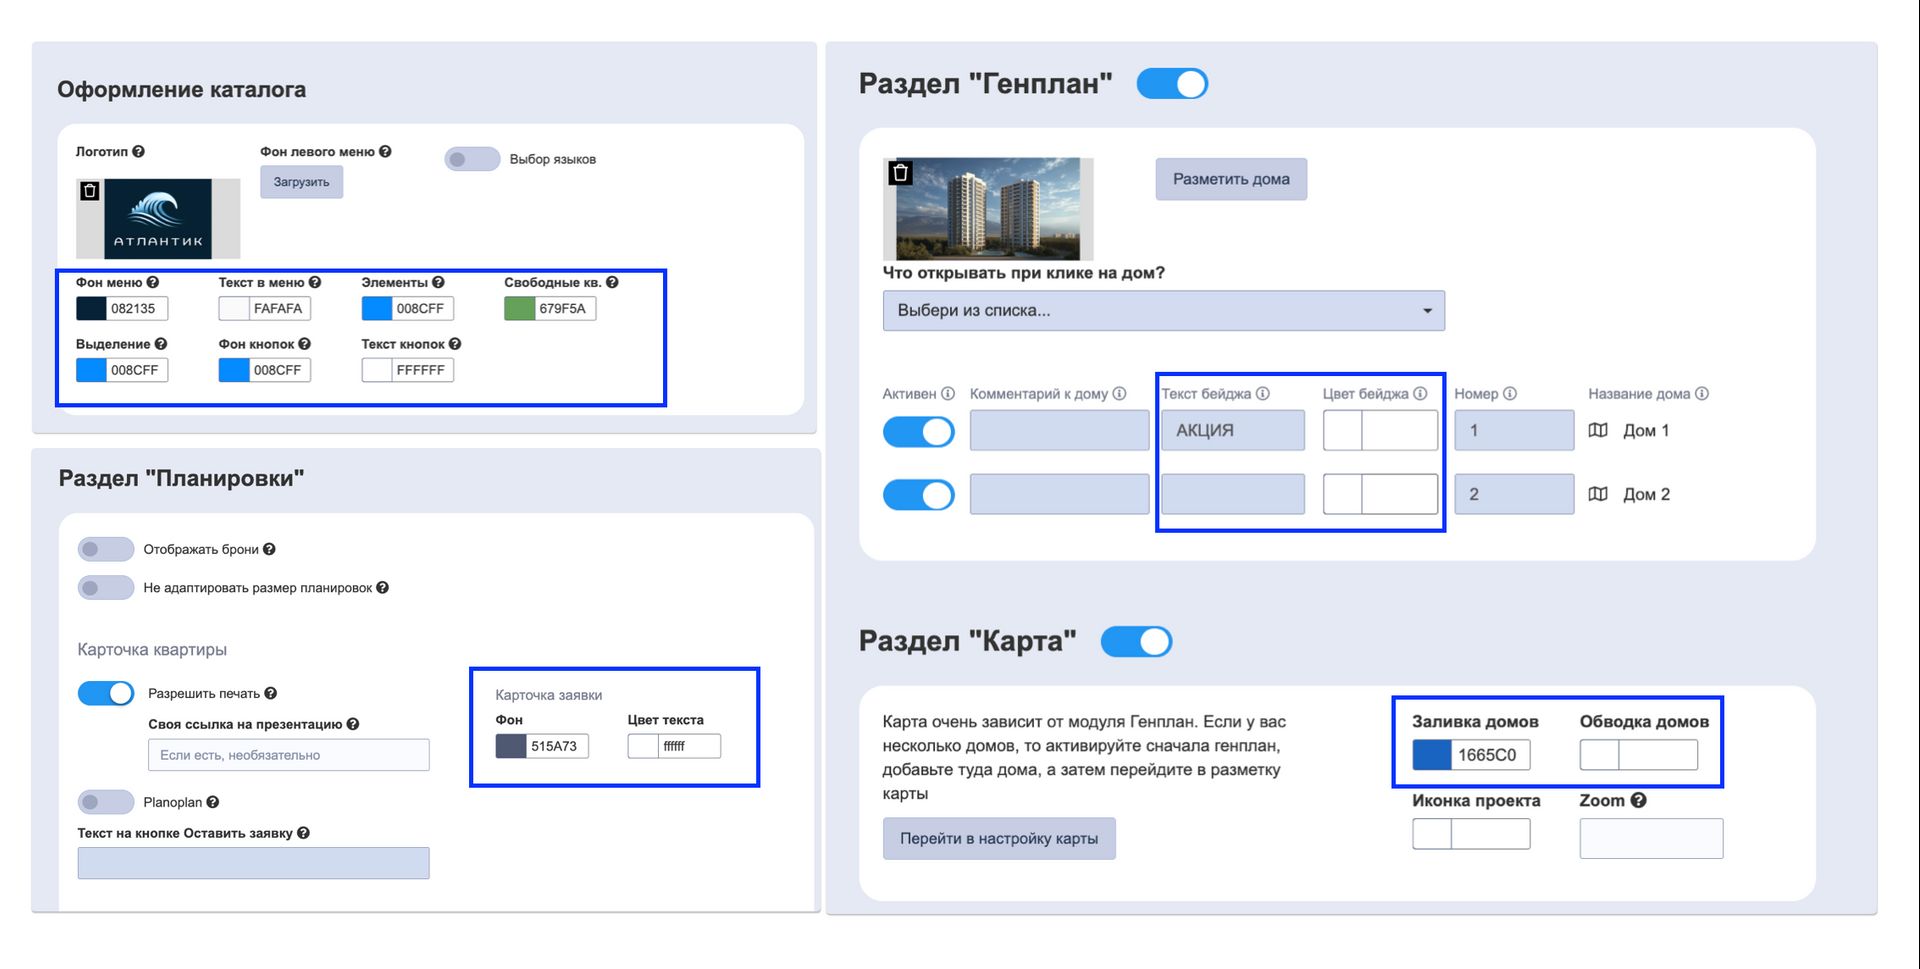Click the map icon next to Дом 2
This screenshot has height=969, width=1920.
[1598, 494]
